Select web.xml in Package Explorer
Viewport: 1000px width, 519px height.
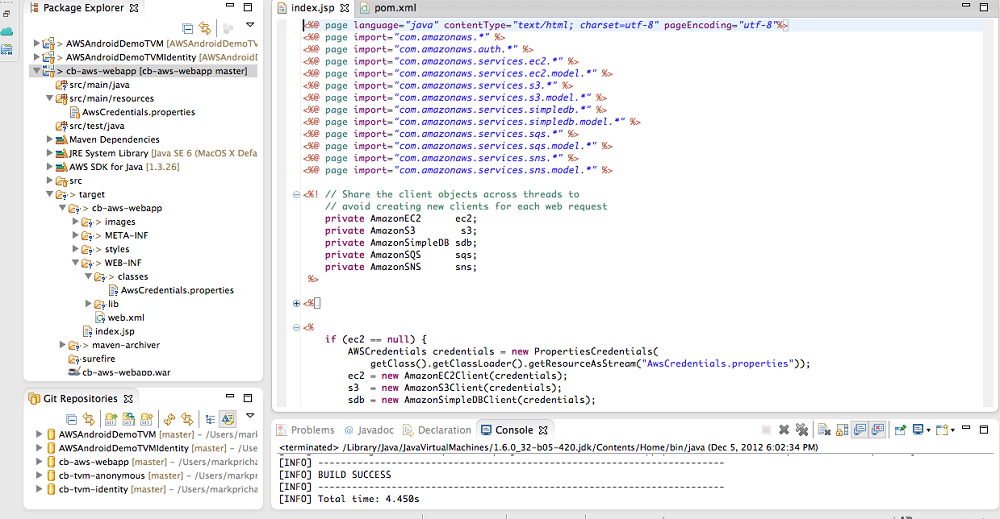125,317
